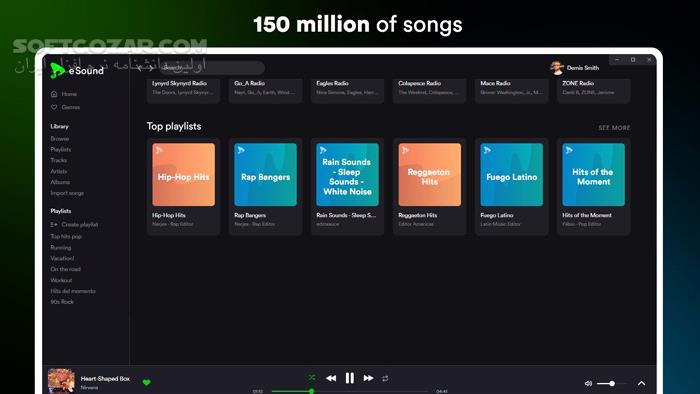
Task: Click the Fuego Latino title below cover
Action: pos(497,215)
